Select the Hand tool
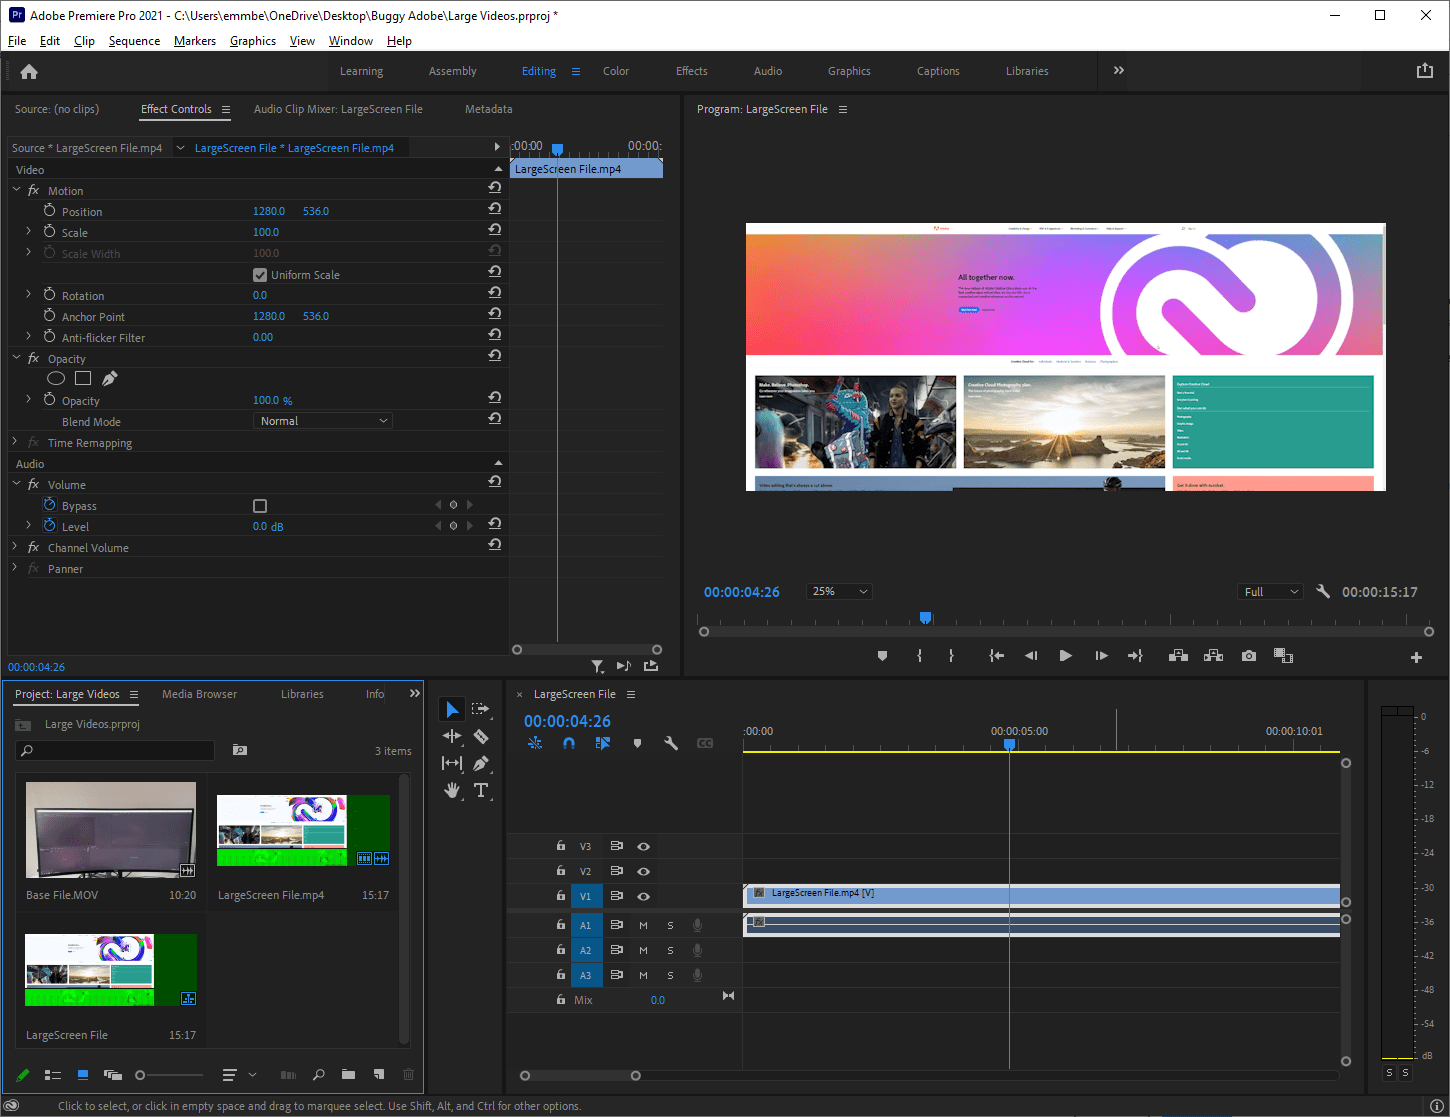This screenshot has height=1117, width=1450. (451, 790)
